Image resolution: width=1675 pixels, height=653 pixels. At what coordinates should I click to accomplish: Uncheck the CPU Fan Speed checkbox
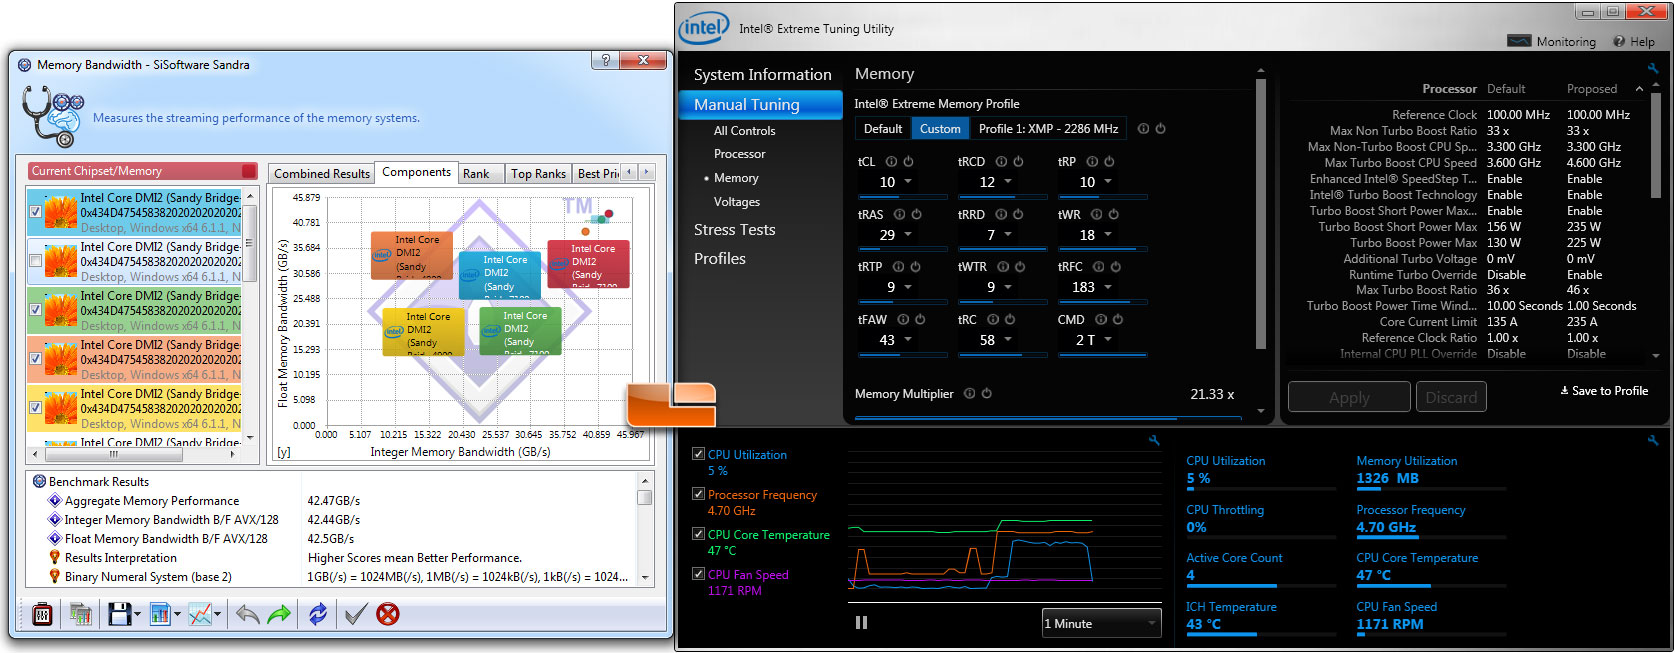(698, 574)
